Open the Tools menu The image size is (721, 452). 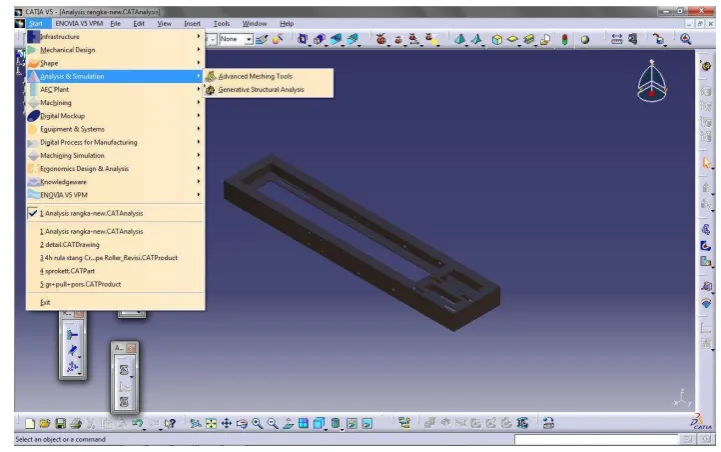(221, 23)
